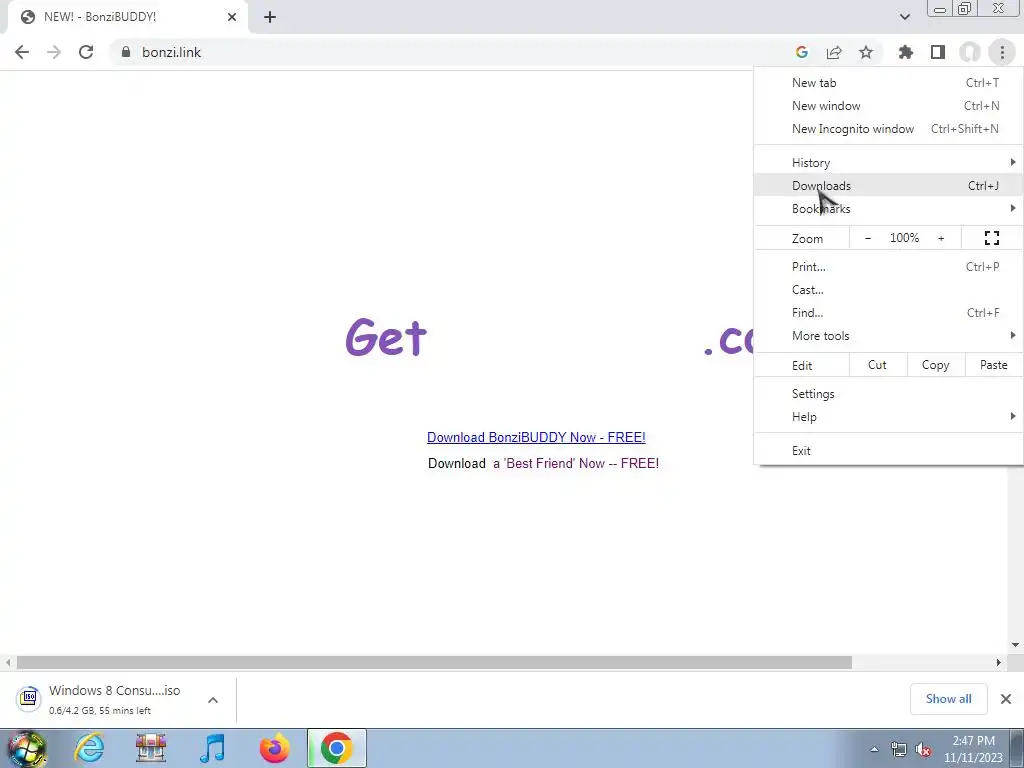Choose Exit from the menu

click(x=888, y=451)
